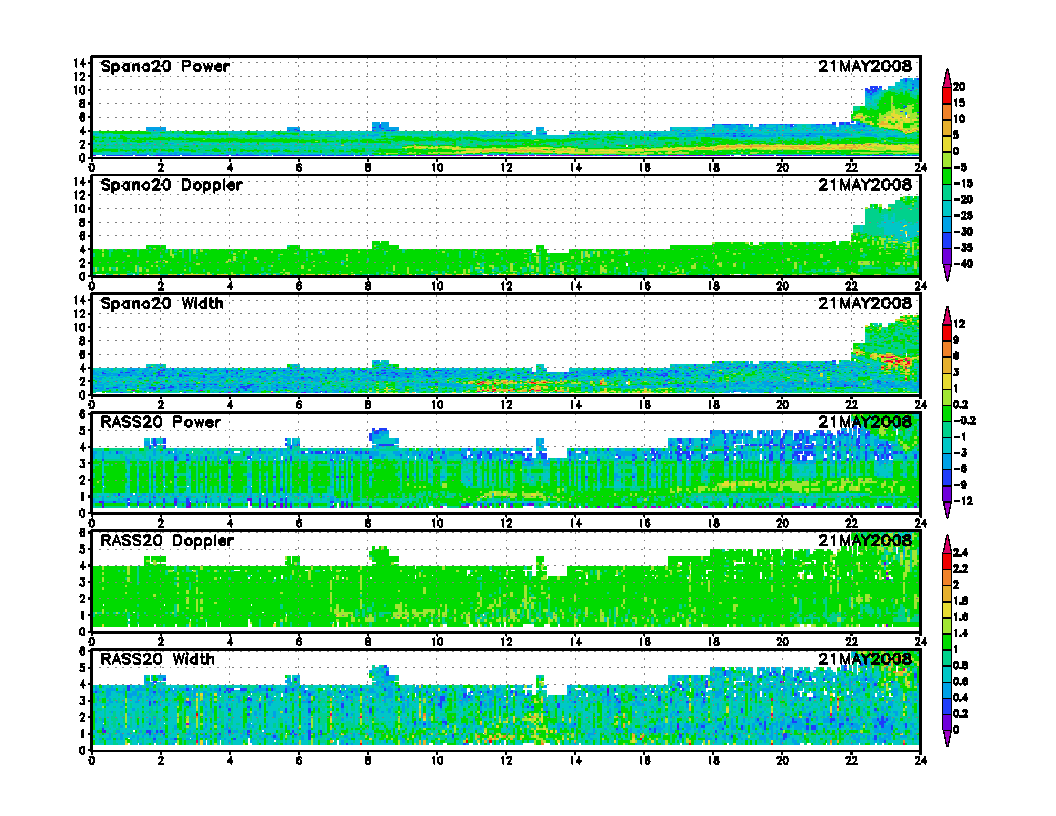1056x816 pixels.
Task: Click the '-0.2' label on the middle colorbar
Action: (964, 421)
